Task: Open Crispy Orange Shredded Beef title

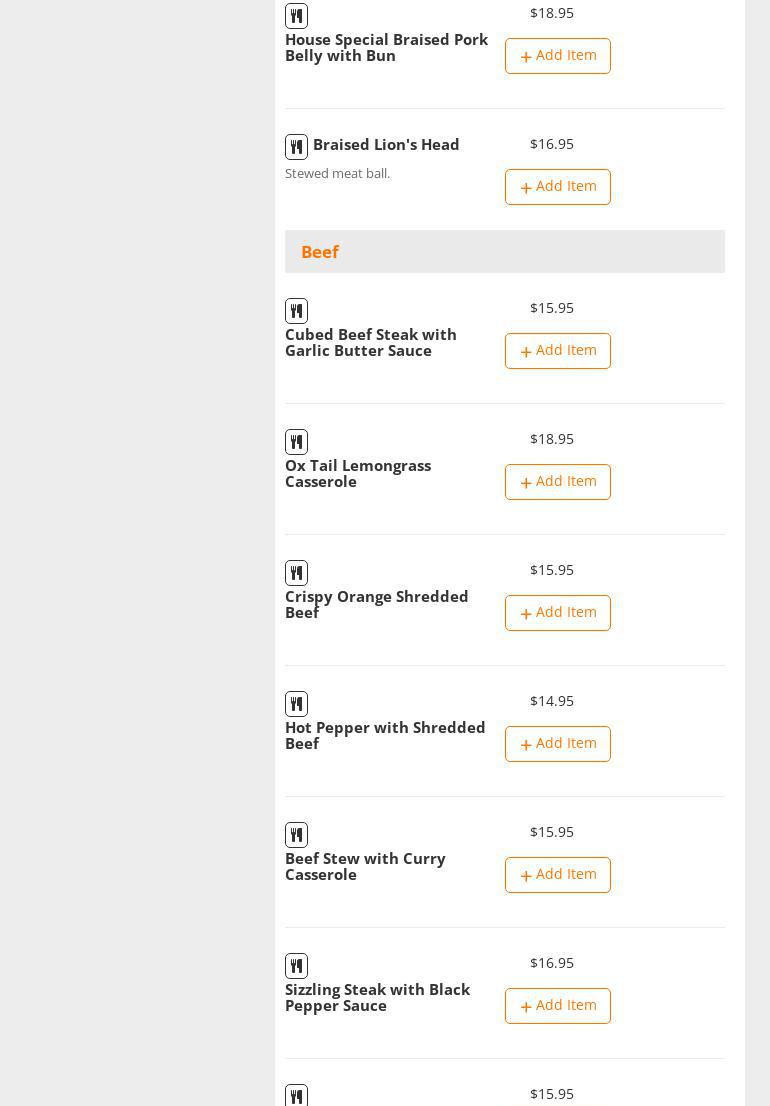Action: point(376,605)
